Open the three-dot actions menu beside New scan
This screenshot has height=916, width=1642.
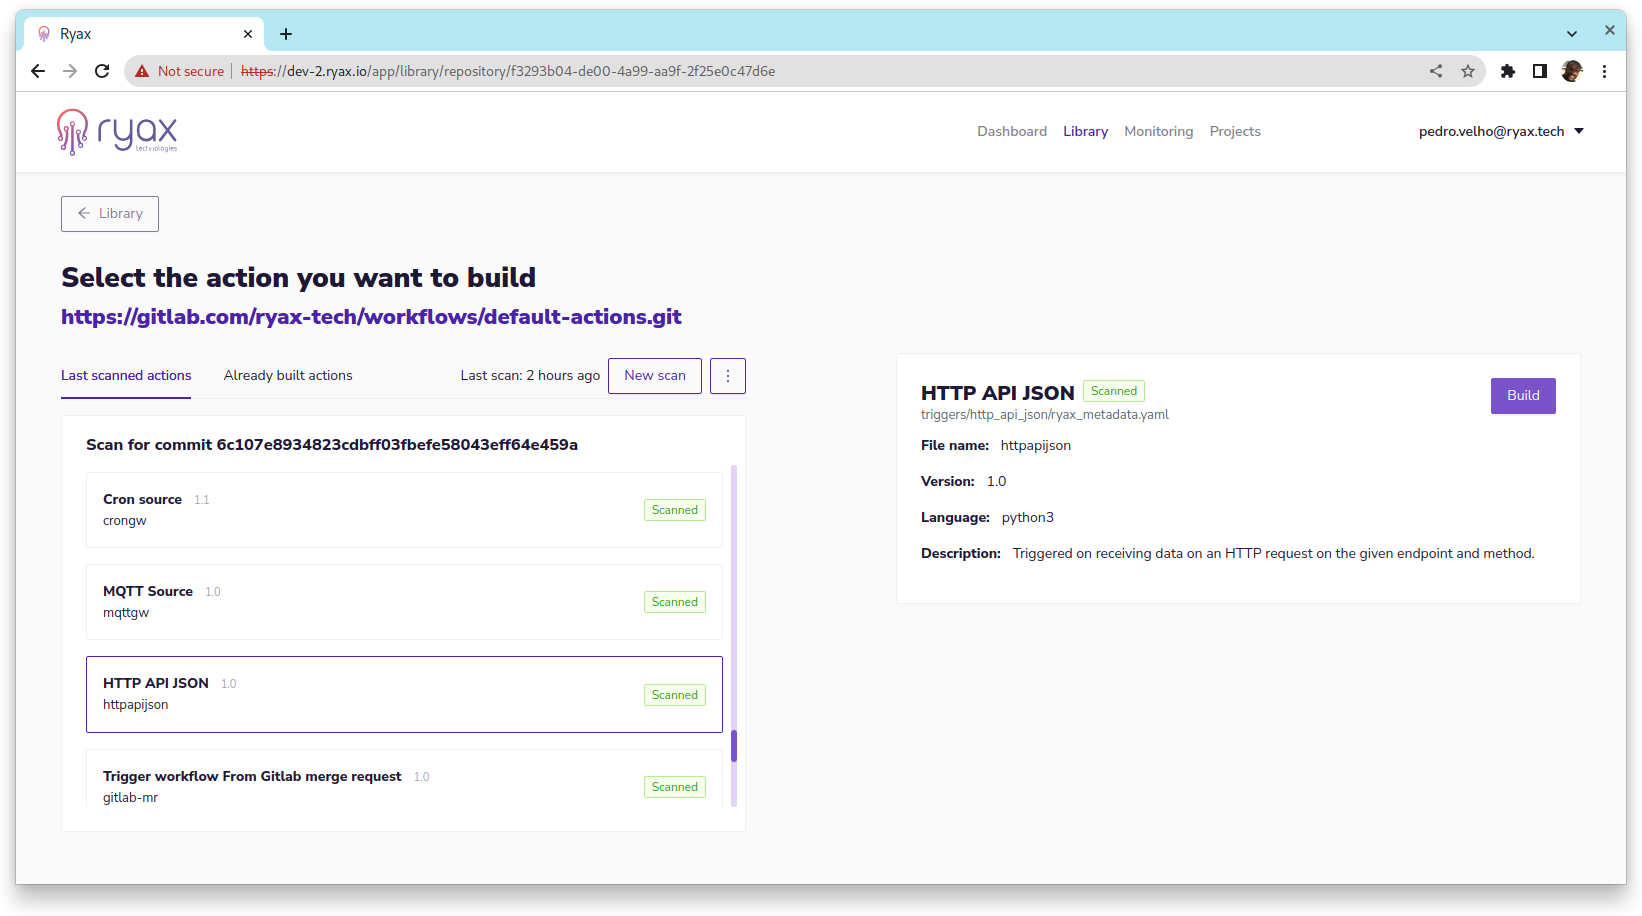coord(728,375)
